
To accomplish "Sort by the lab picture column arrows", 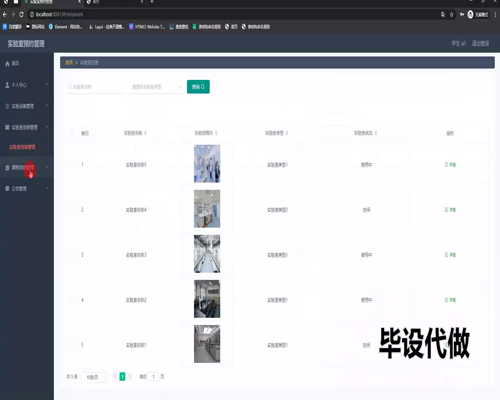I will [216, 133].
